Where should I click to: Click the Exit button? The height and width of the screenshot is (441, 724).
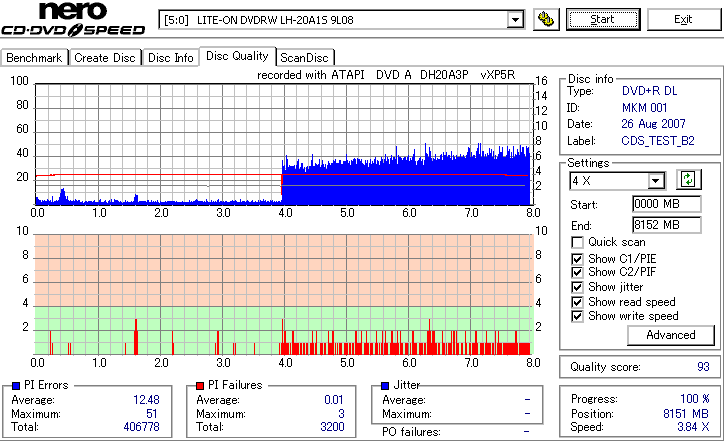point(683,19)
